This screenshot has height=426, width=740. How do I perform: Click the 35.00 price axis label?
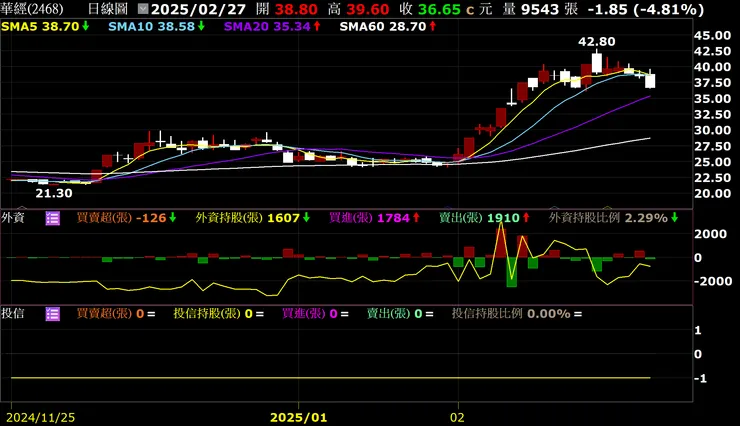pyautogui.click(x=712, y=99)
